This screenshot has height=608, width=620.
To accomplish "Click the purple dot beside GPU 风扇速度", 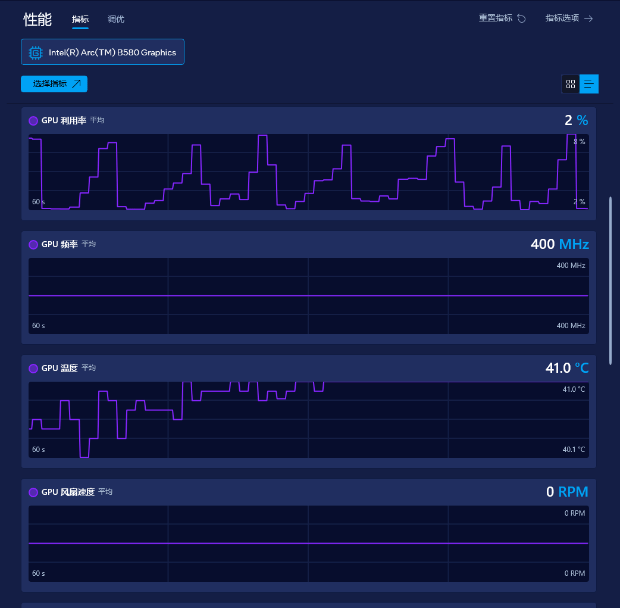I will point(33,493).
